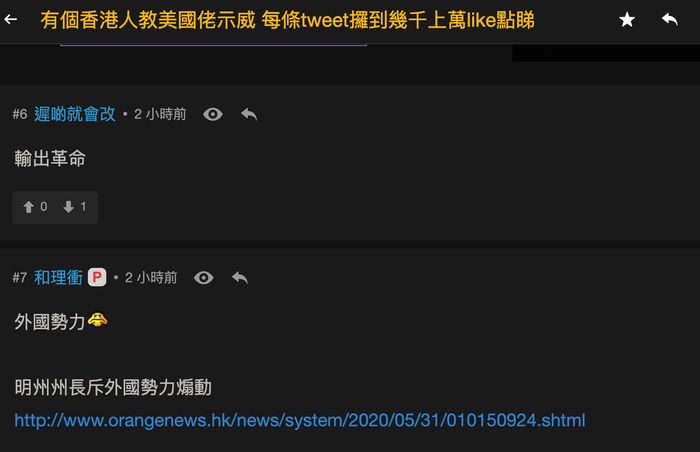The width and height of the screenshot is (700, 452).
Task: Reply to comment #6 with its arrow icon
Action: (x=249, y=115)
